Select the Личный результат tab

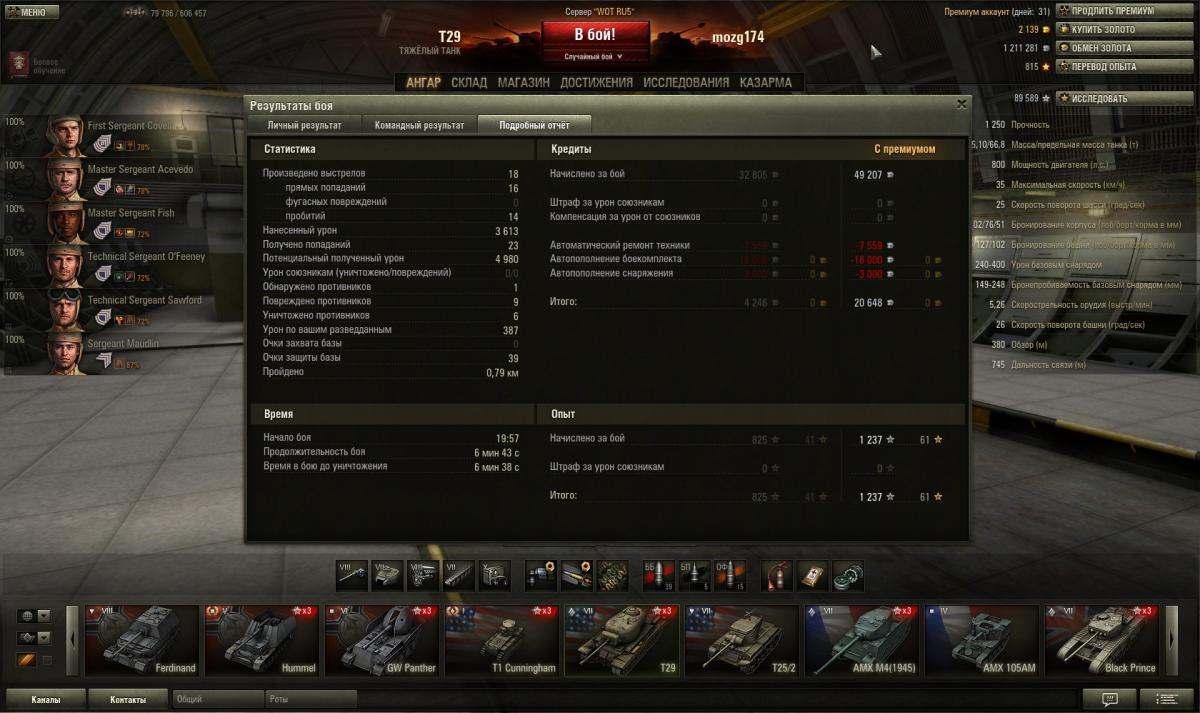(304, 125)
